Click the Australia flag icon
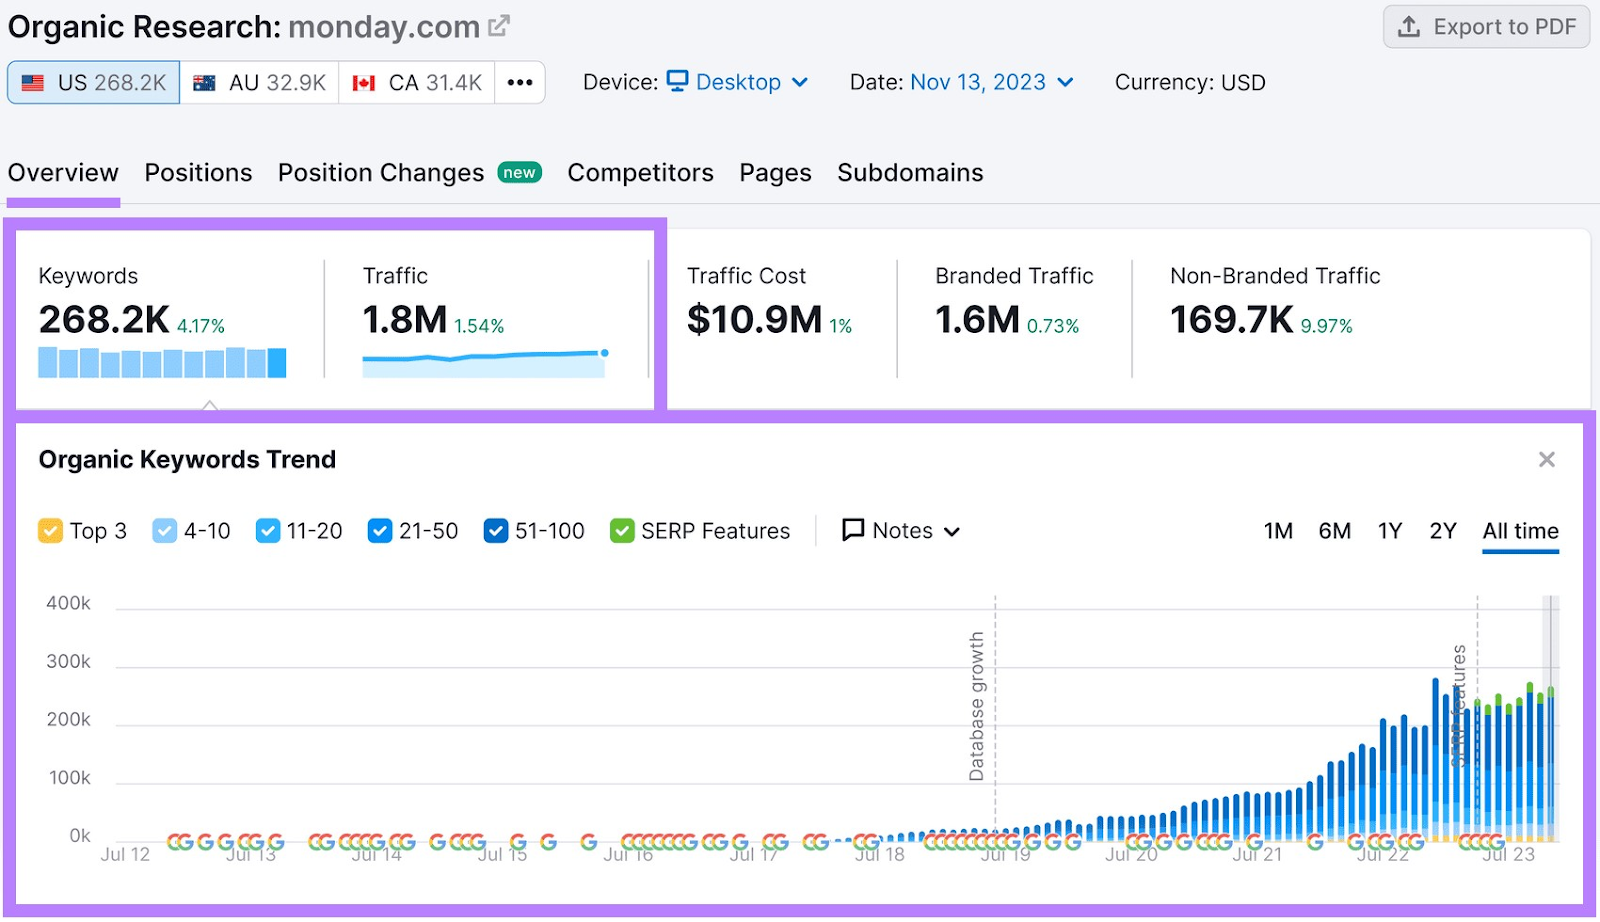 pyautogui.click(x=204, y=83)
